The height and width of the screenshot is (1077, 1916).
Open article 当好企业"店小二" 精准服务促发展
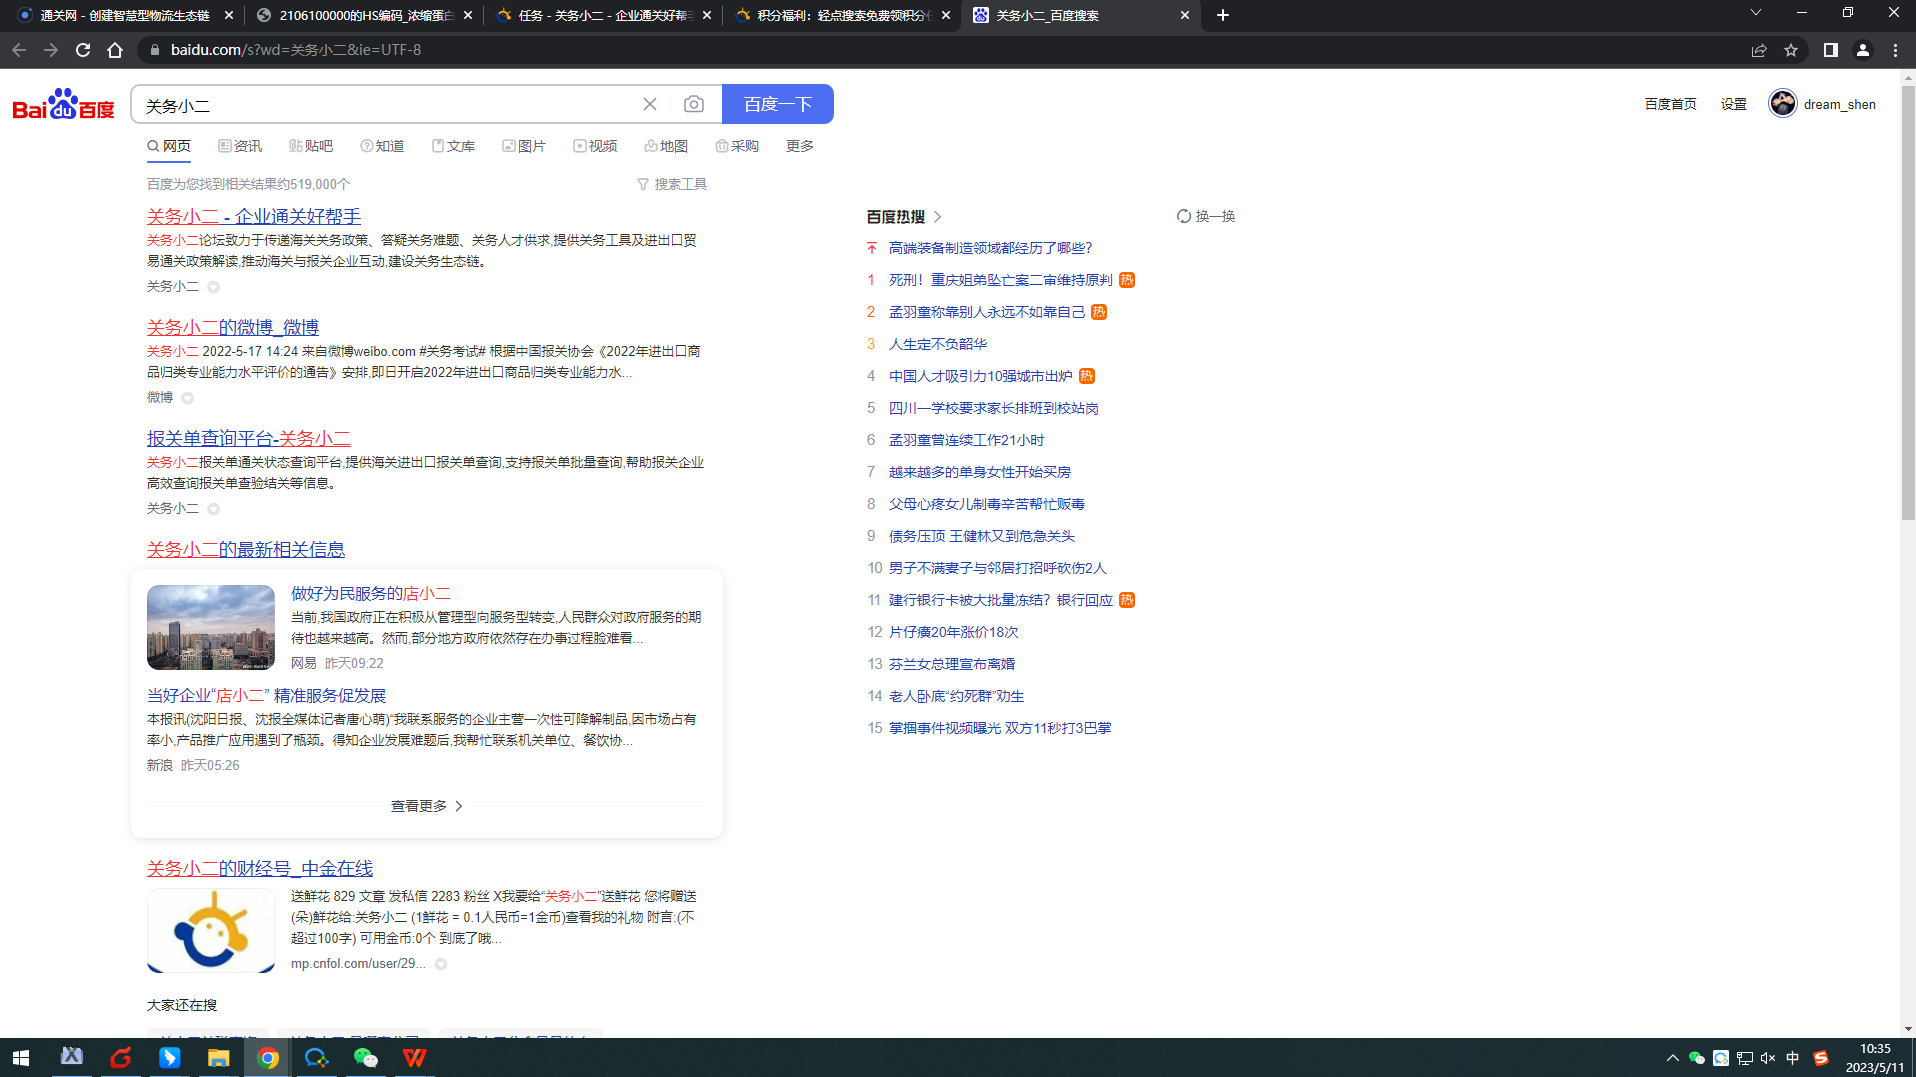(266, 695)
